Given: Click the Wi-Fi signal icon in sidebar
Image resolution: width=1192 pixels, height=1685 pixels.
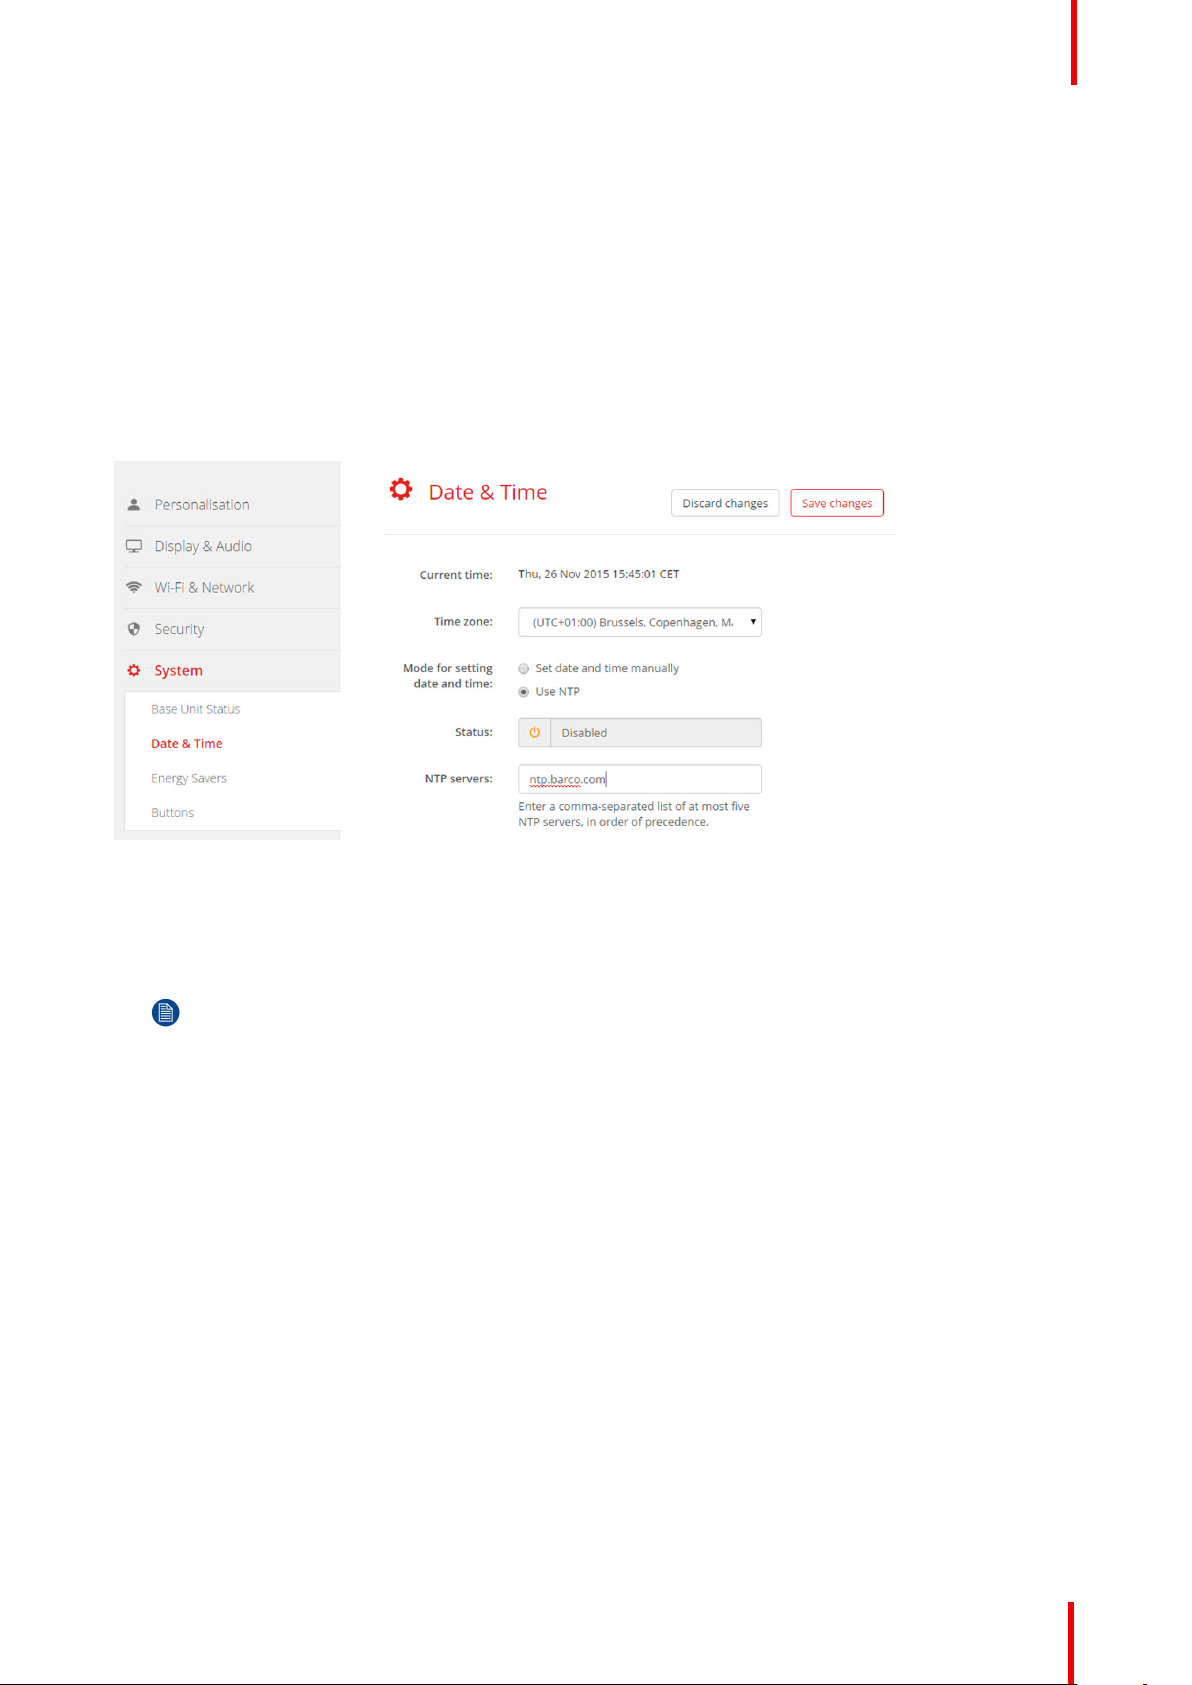Looking at the screenshot, I should tap(133, 587).
